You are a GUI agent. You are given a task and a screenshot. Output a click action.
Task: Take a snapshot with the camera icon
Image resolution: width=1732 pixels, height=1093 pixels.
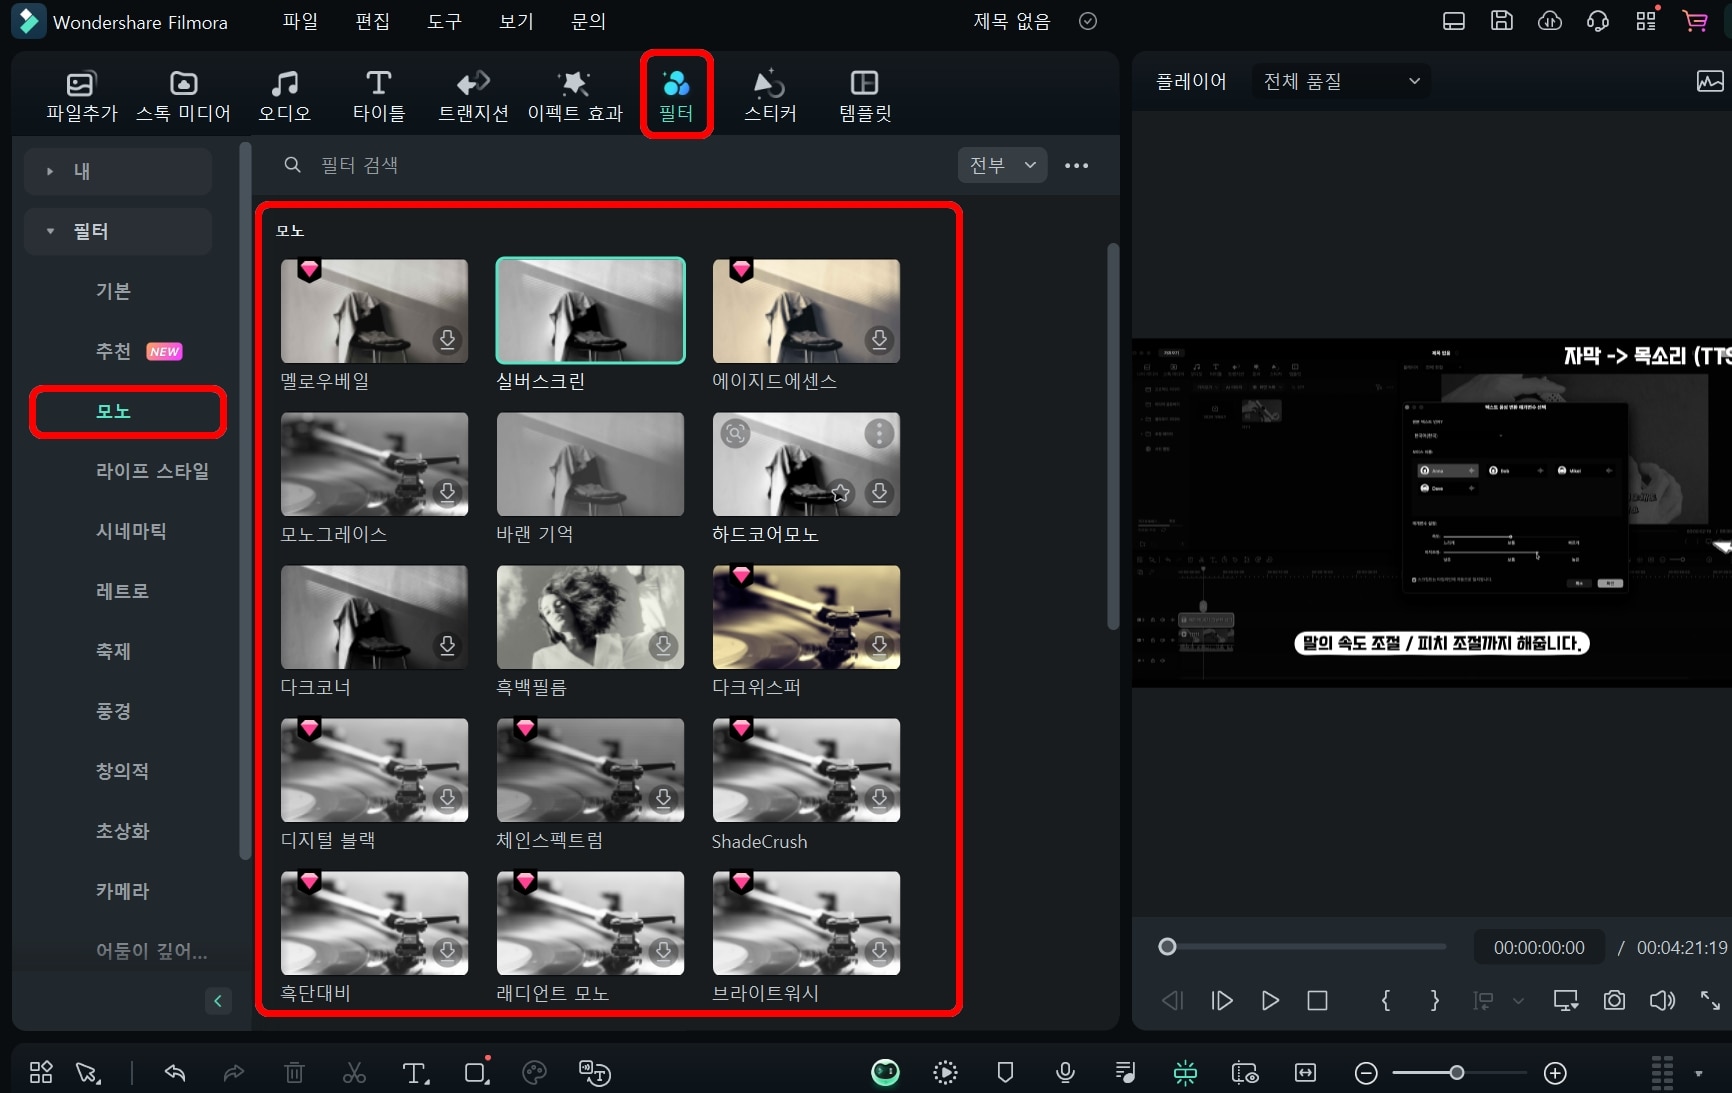tap(1614, 1001)
